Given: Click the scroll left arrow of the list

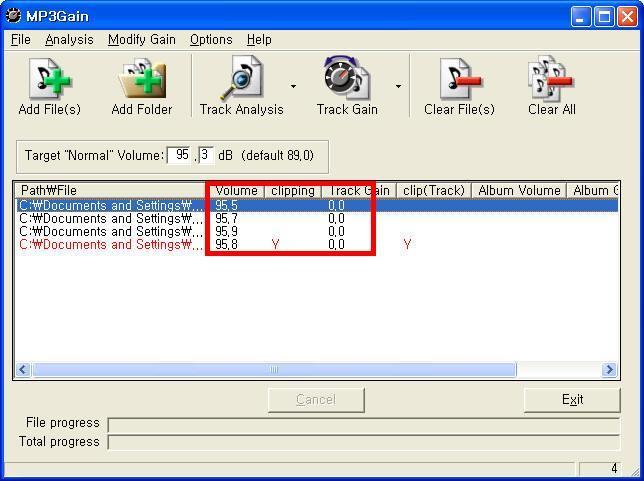Looking at the screenshot, I should [23, 369].
